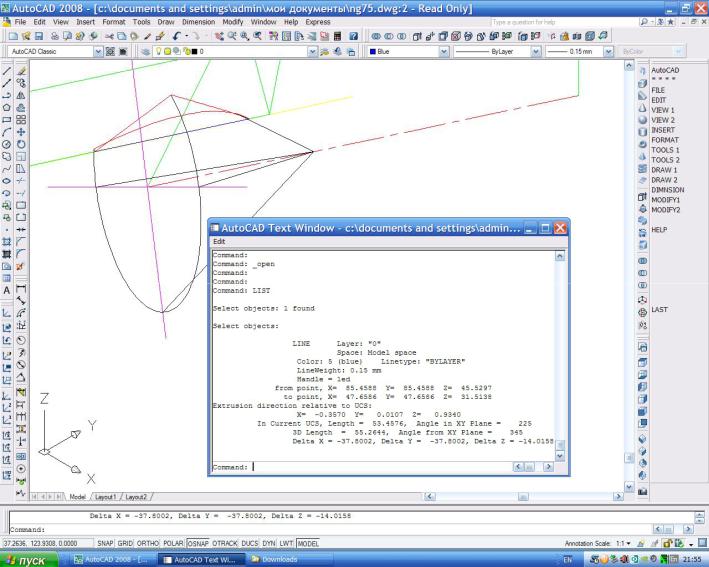Select the Rotate modify tool
709x567 pixels.
[x=21, y=144]
